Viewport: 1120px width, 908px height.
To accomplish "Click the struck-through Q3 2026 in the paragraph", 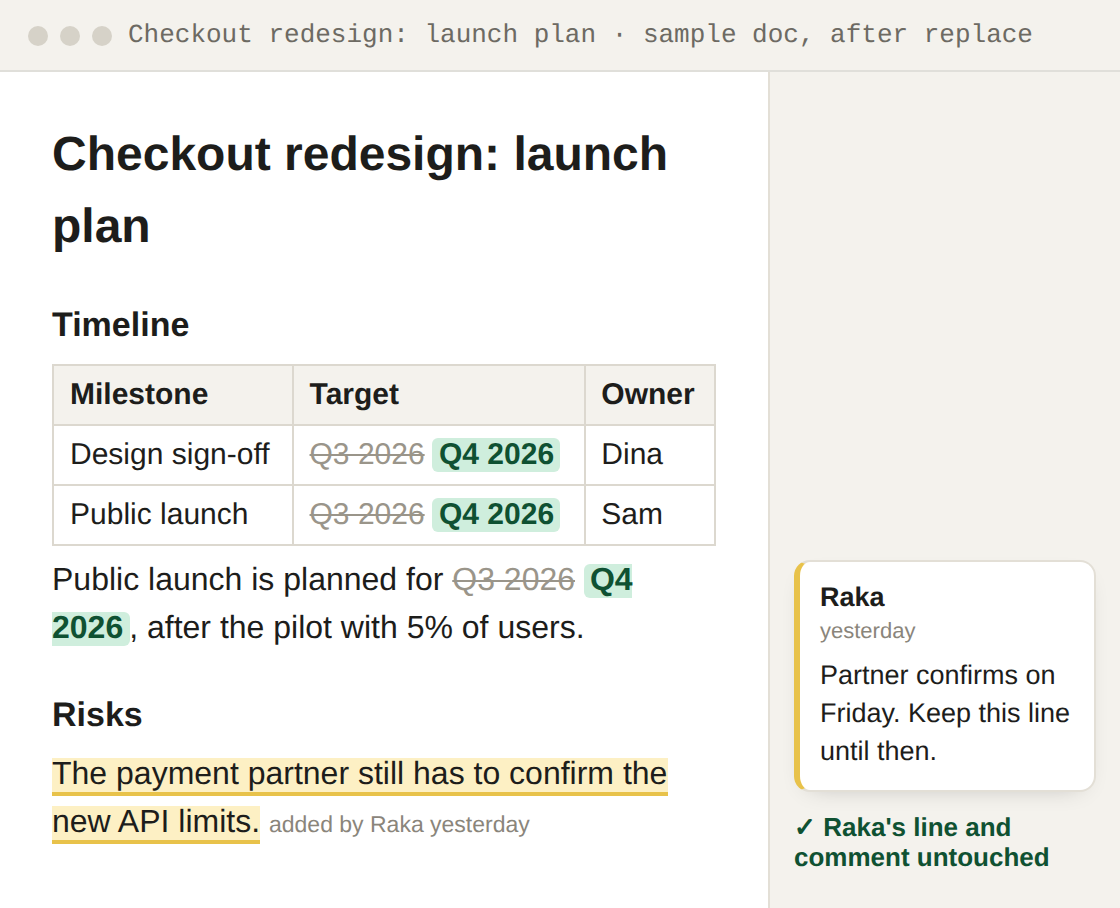I will coord(514,579).
